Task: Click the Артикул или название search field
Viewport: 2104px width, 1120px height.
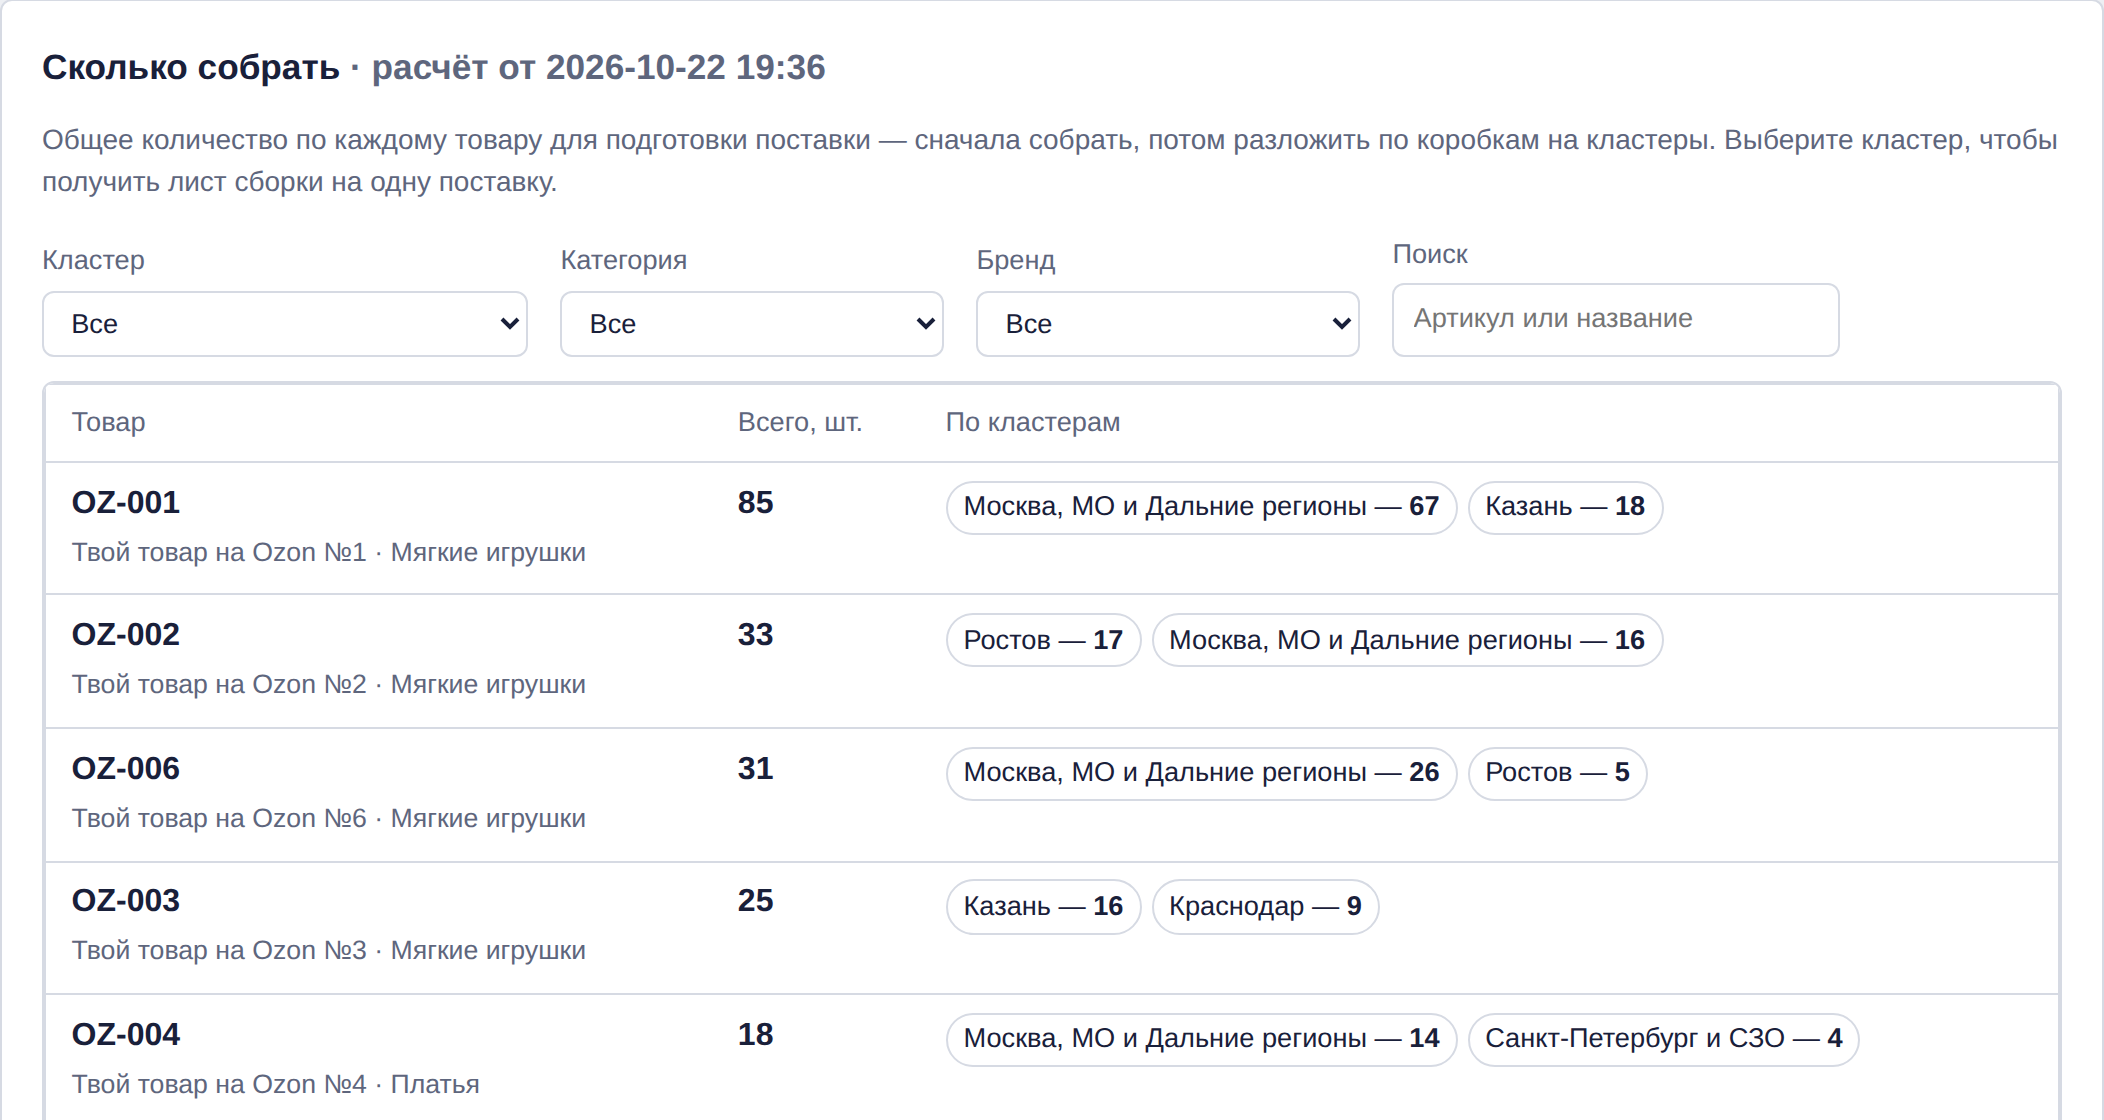Action: (x=1616, y=320)
